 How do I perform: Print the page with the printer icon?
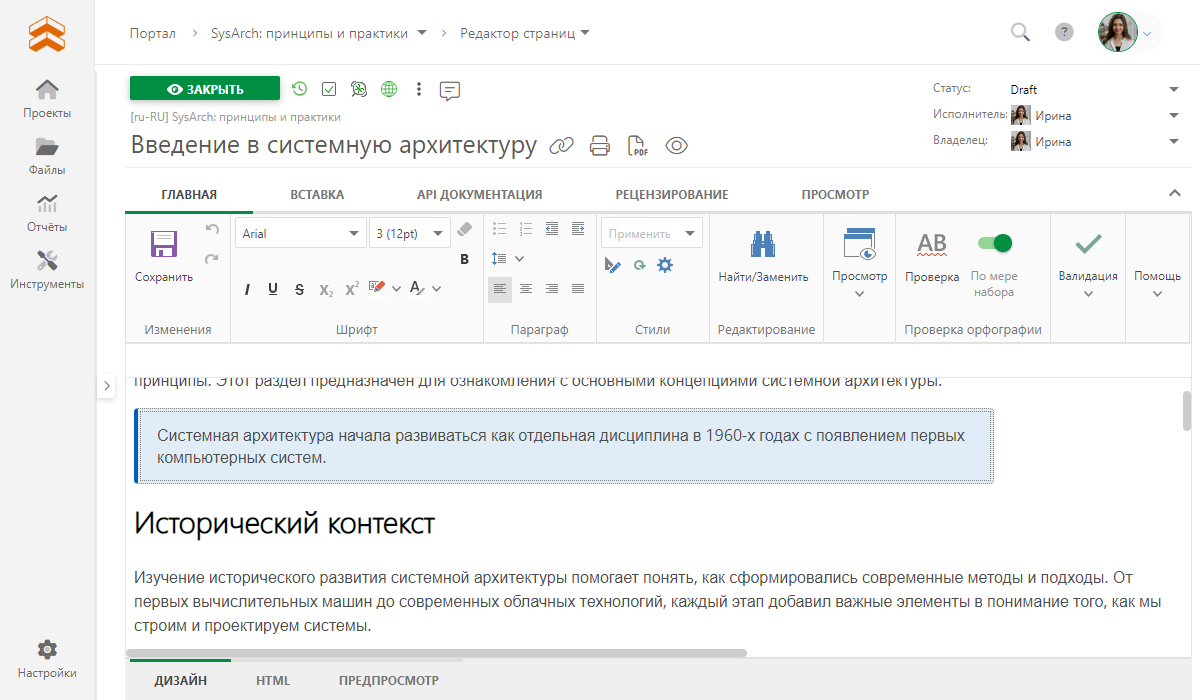[600, 146]
